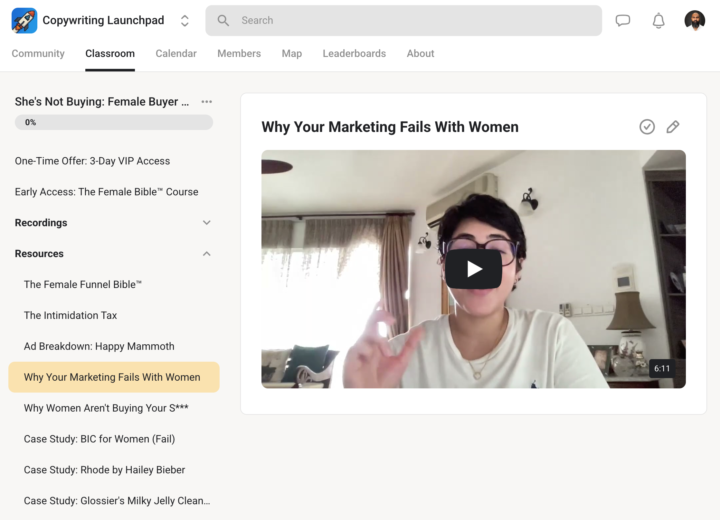Open the user profile avatar
720x520 pixels.
point(694,21)
